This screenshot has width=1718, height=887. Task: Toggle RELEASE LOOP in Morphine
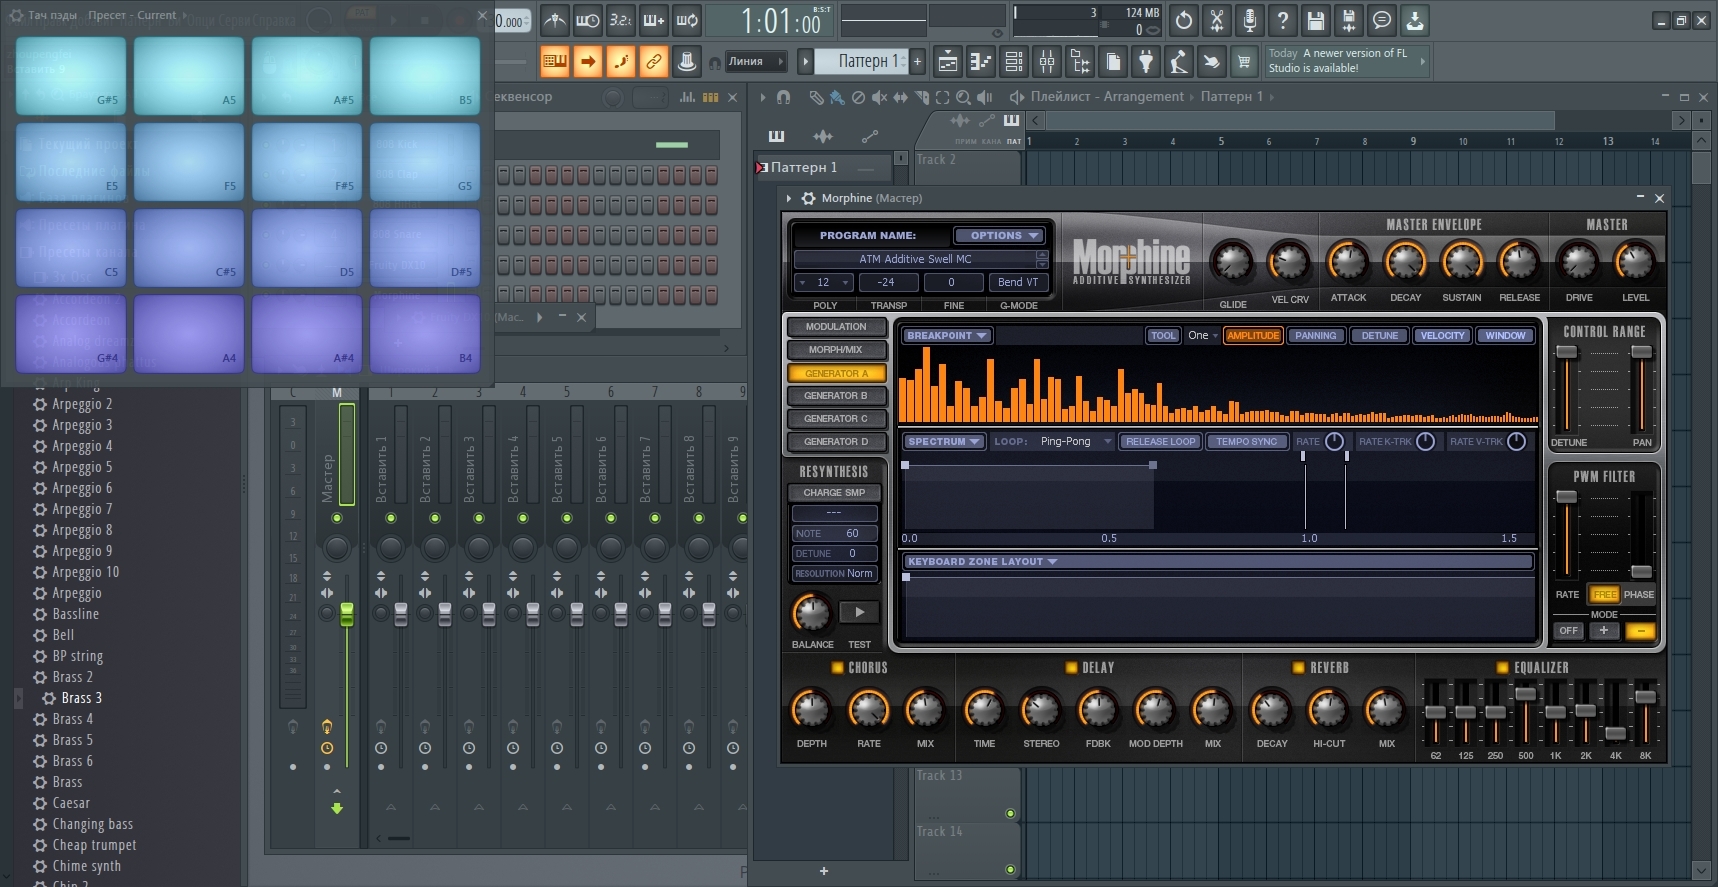(x=1160, y=442)
